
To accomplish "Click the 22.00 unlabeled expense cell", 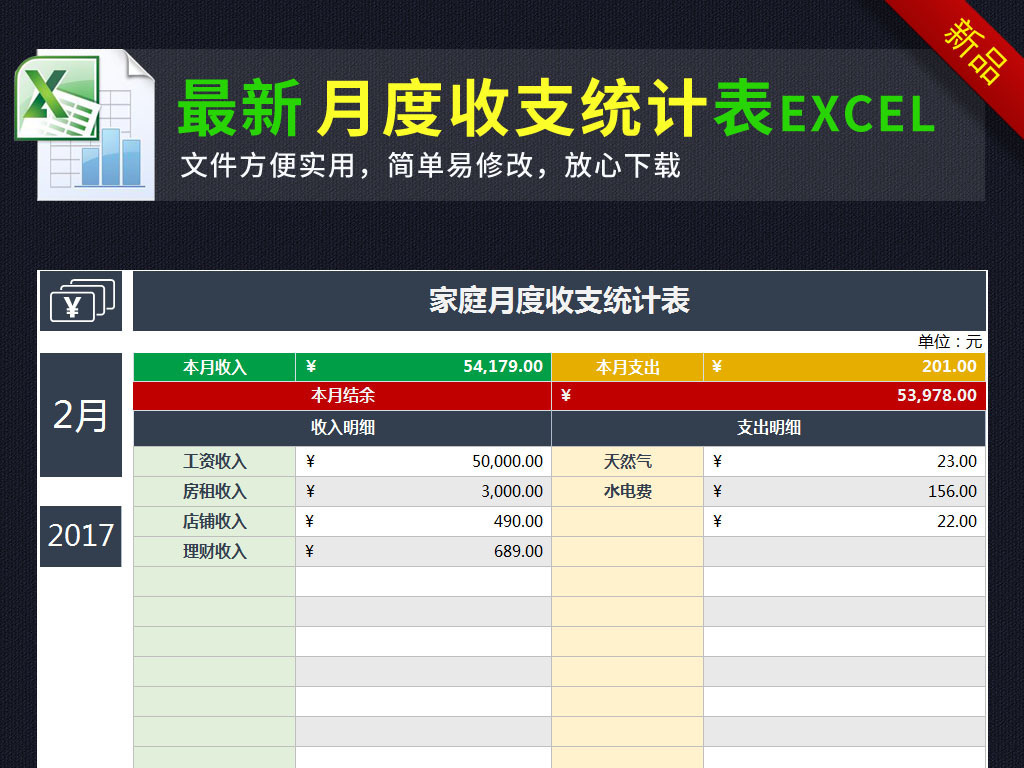I will pyautogui.click(x=844, y=522).
